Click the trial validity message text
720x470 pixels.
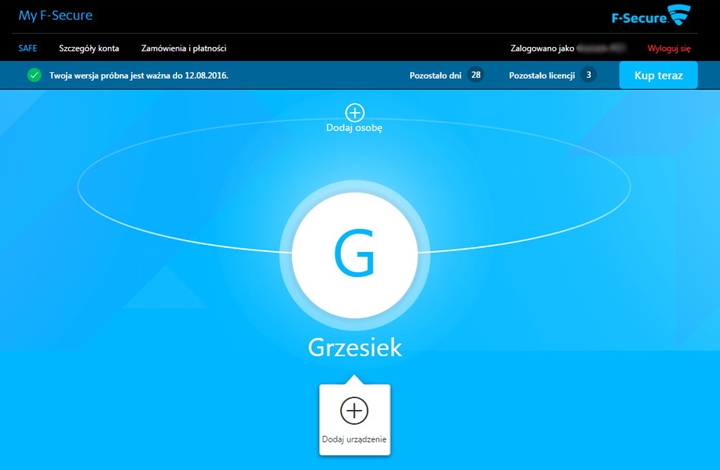point(139,75)
